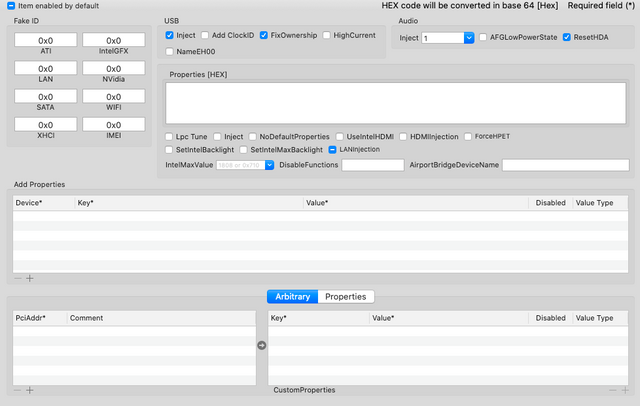Click the ATI Fake ID field

tap(46, 40)
